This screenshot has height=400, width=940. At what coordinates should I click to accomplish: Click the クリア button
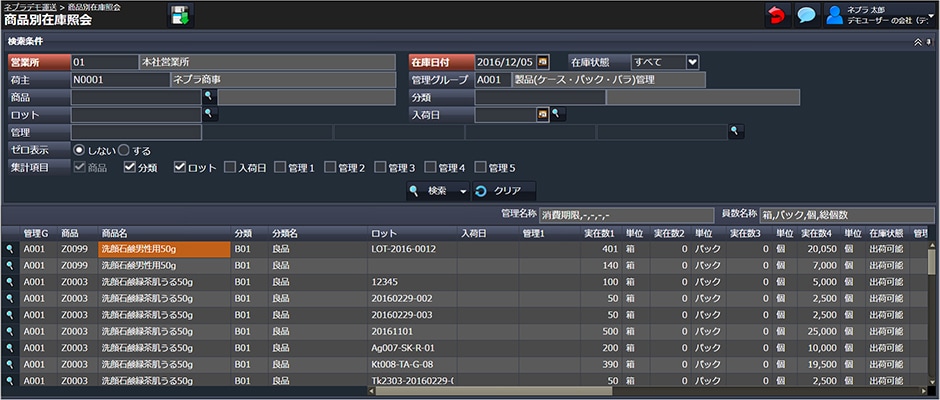pyautogui.click(x=505, y=191)
